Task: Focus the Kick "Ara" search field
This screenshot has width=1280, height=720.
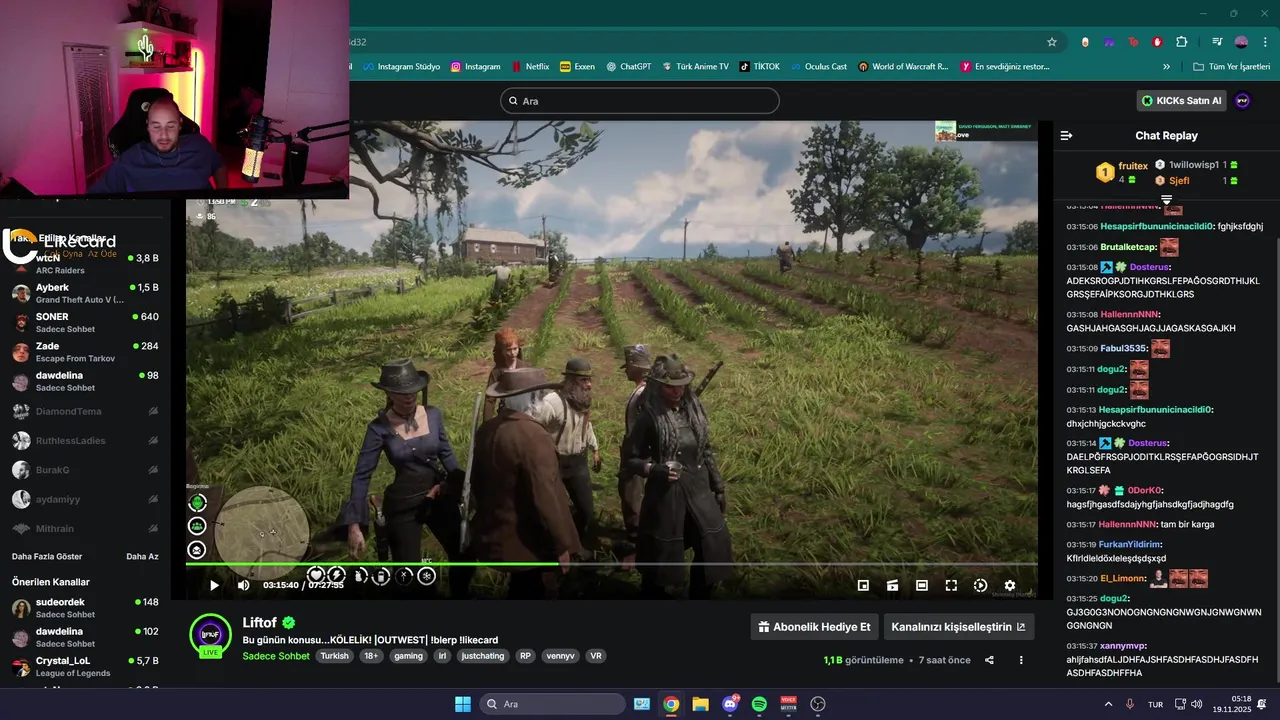Action: coord(640,101)
